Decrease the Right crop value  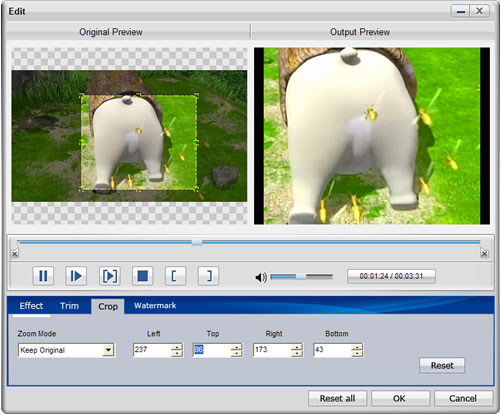pyautogui.click(x=297, y=354)
